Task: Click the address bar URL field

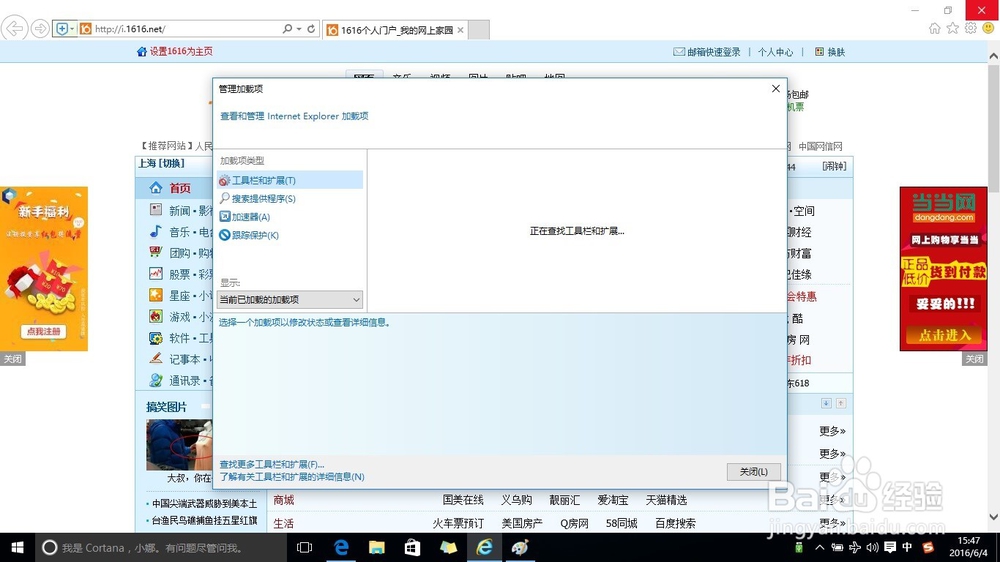Action: point(185,29)
